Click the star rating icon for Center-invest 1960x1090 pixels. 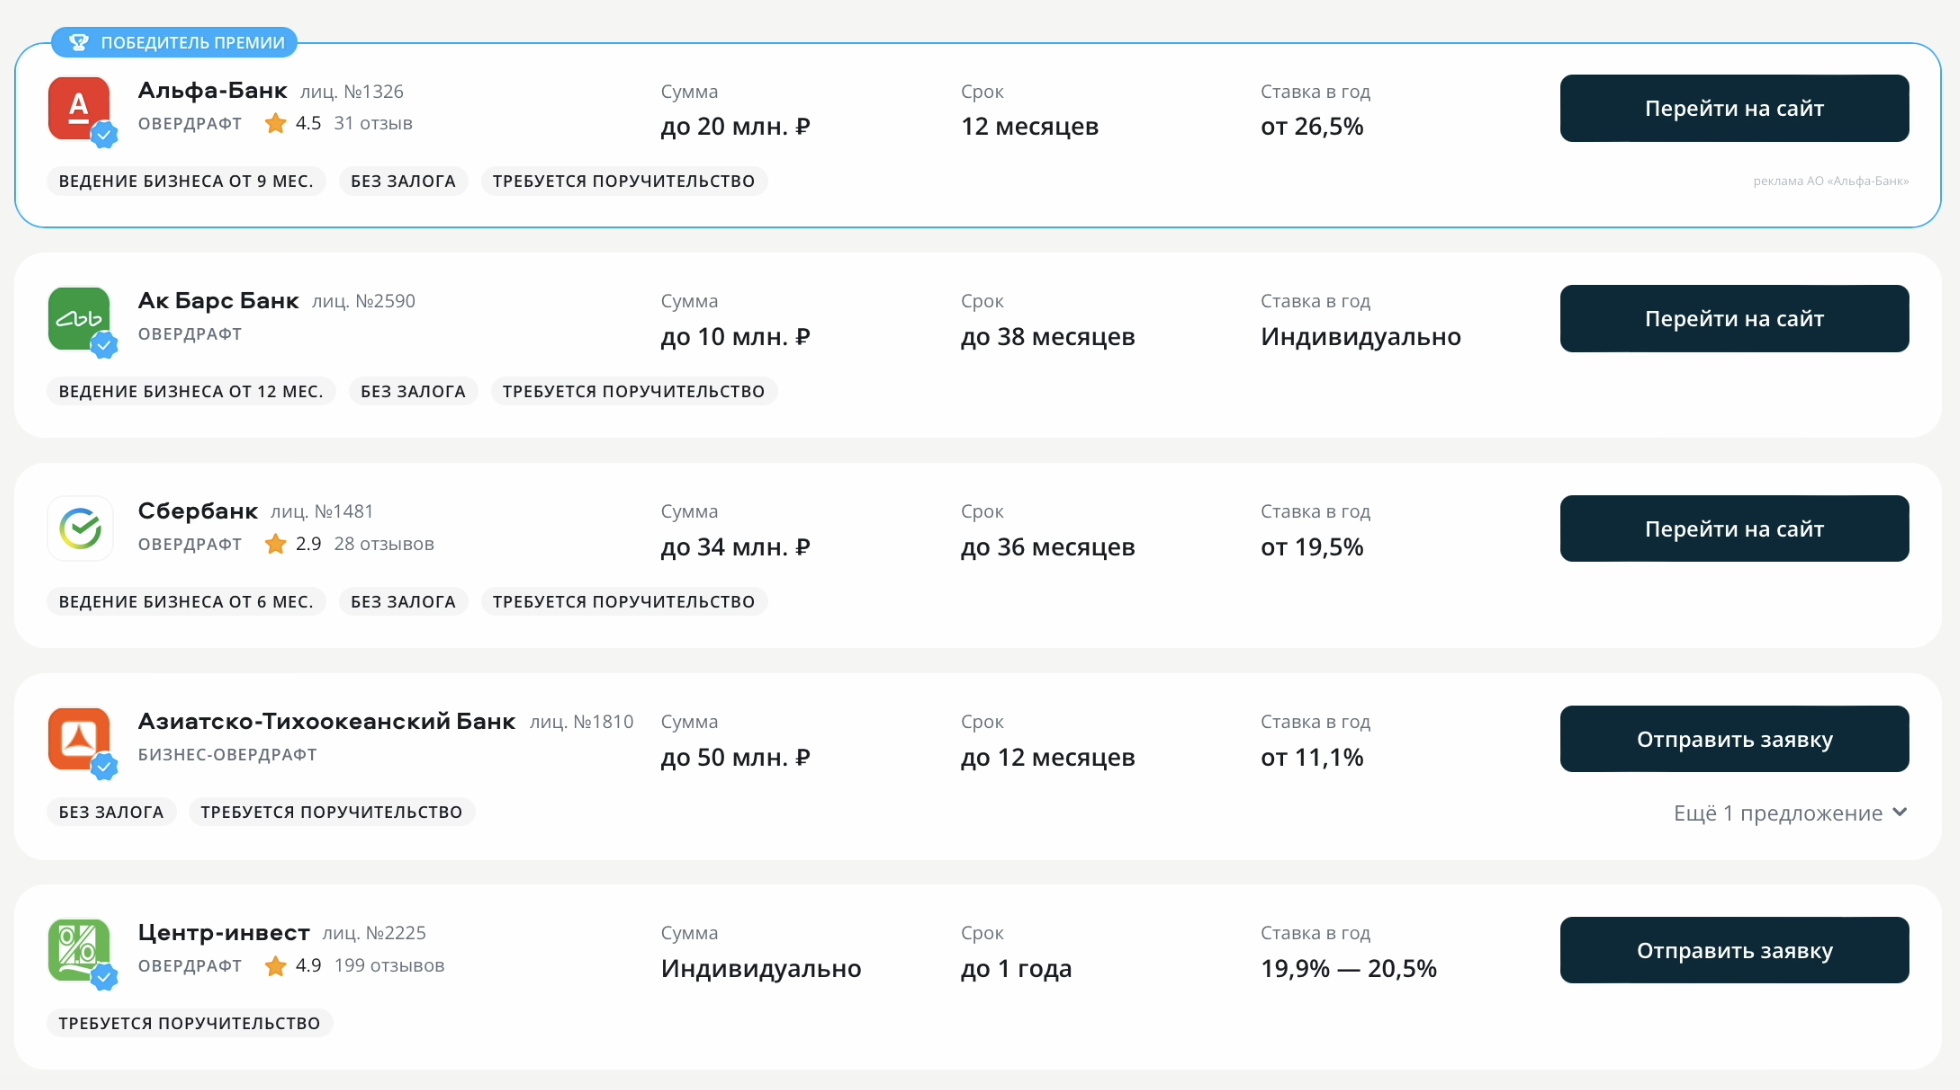pos(275,965)
